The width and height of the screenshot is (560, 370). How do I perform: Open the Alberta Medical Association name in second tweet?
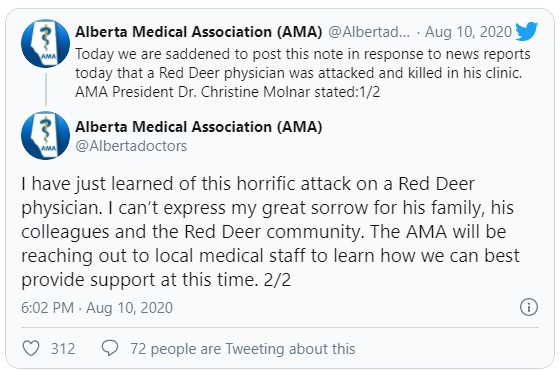199,127
